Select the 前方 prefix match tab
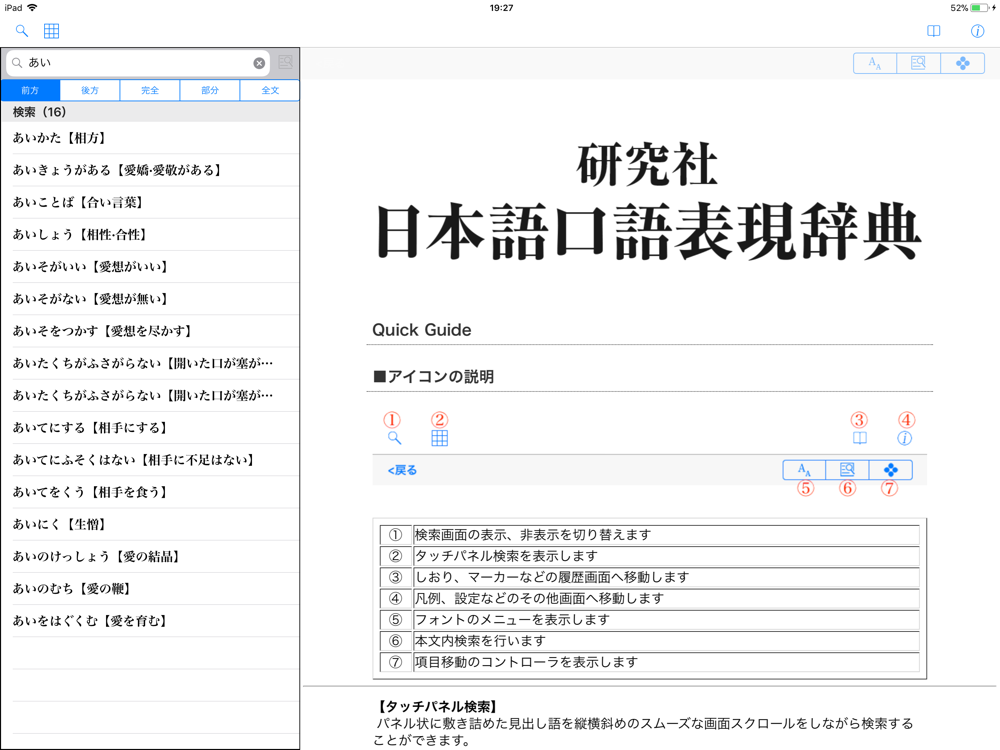Screen dimensions: 1000x750 [x=30, y=91]
